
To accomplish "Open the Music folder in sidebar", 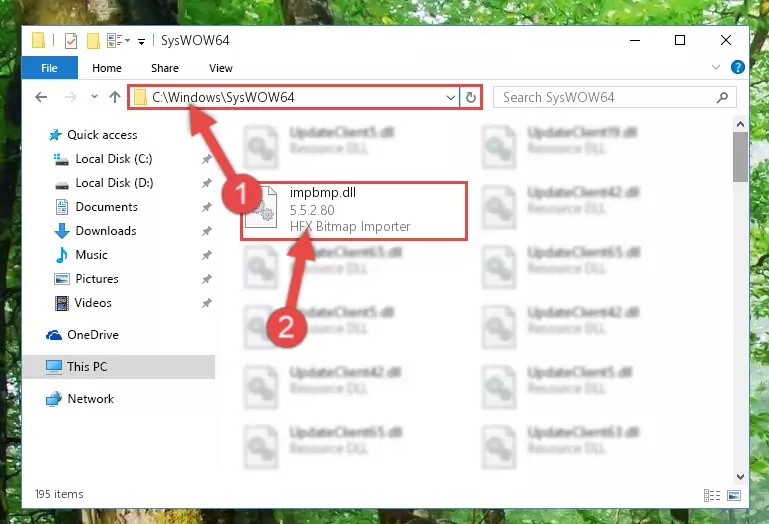I will click(x=91, y=255).
